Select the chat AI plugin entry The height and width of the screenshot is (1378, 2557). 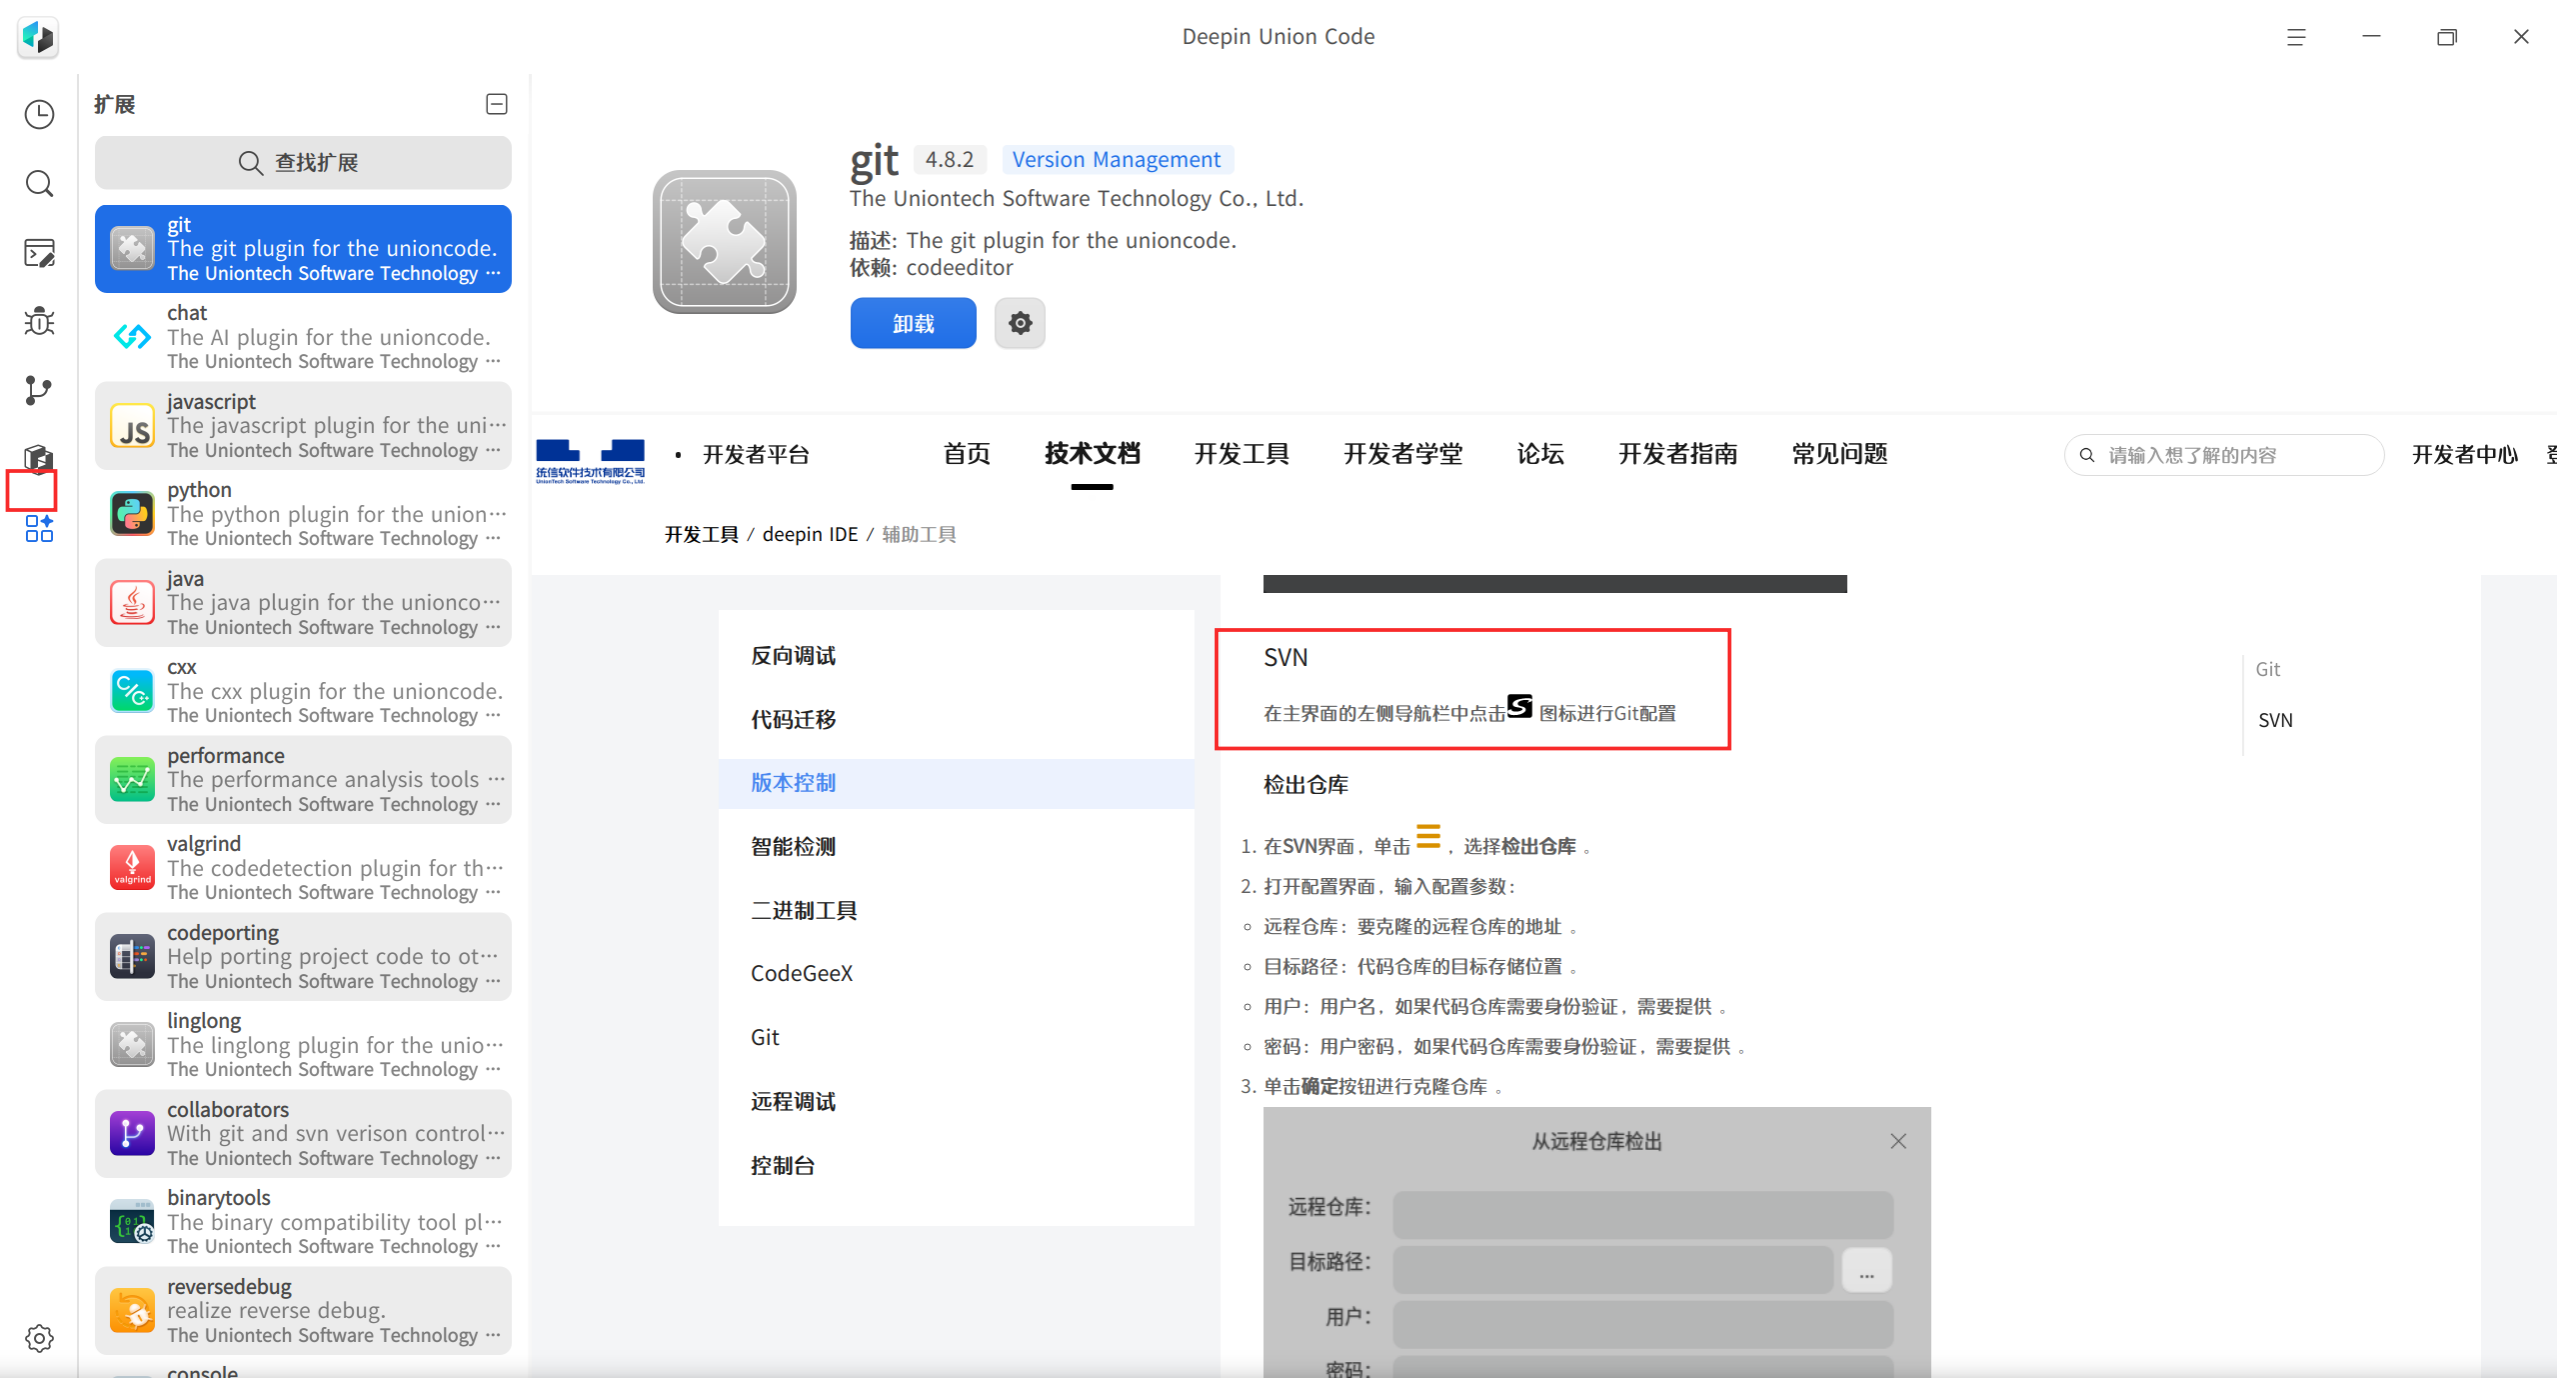(x=303, y=337)
